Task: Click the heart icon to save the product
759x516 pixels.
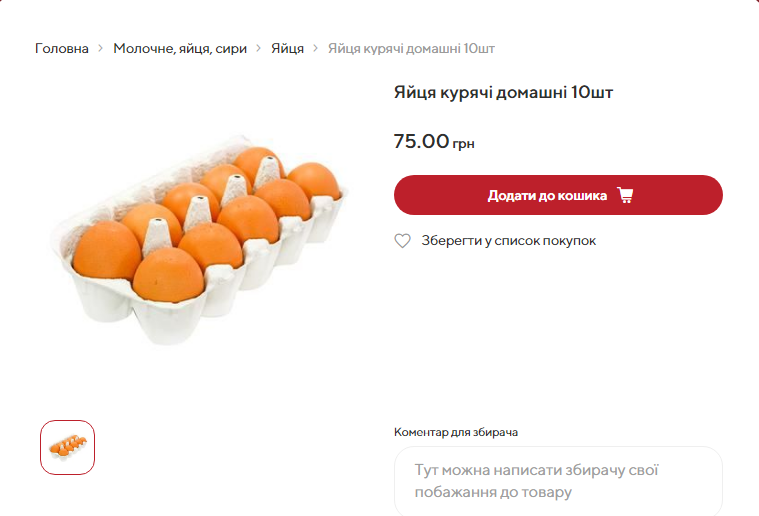Action: [402, 241]
